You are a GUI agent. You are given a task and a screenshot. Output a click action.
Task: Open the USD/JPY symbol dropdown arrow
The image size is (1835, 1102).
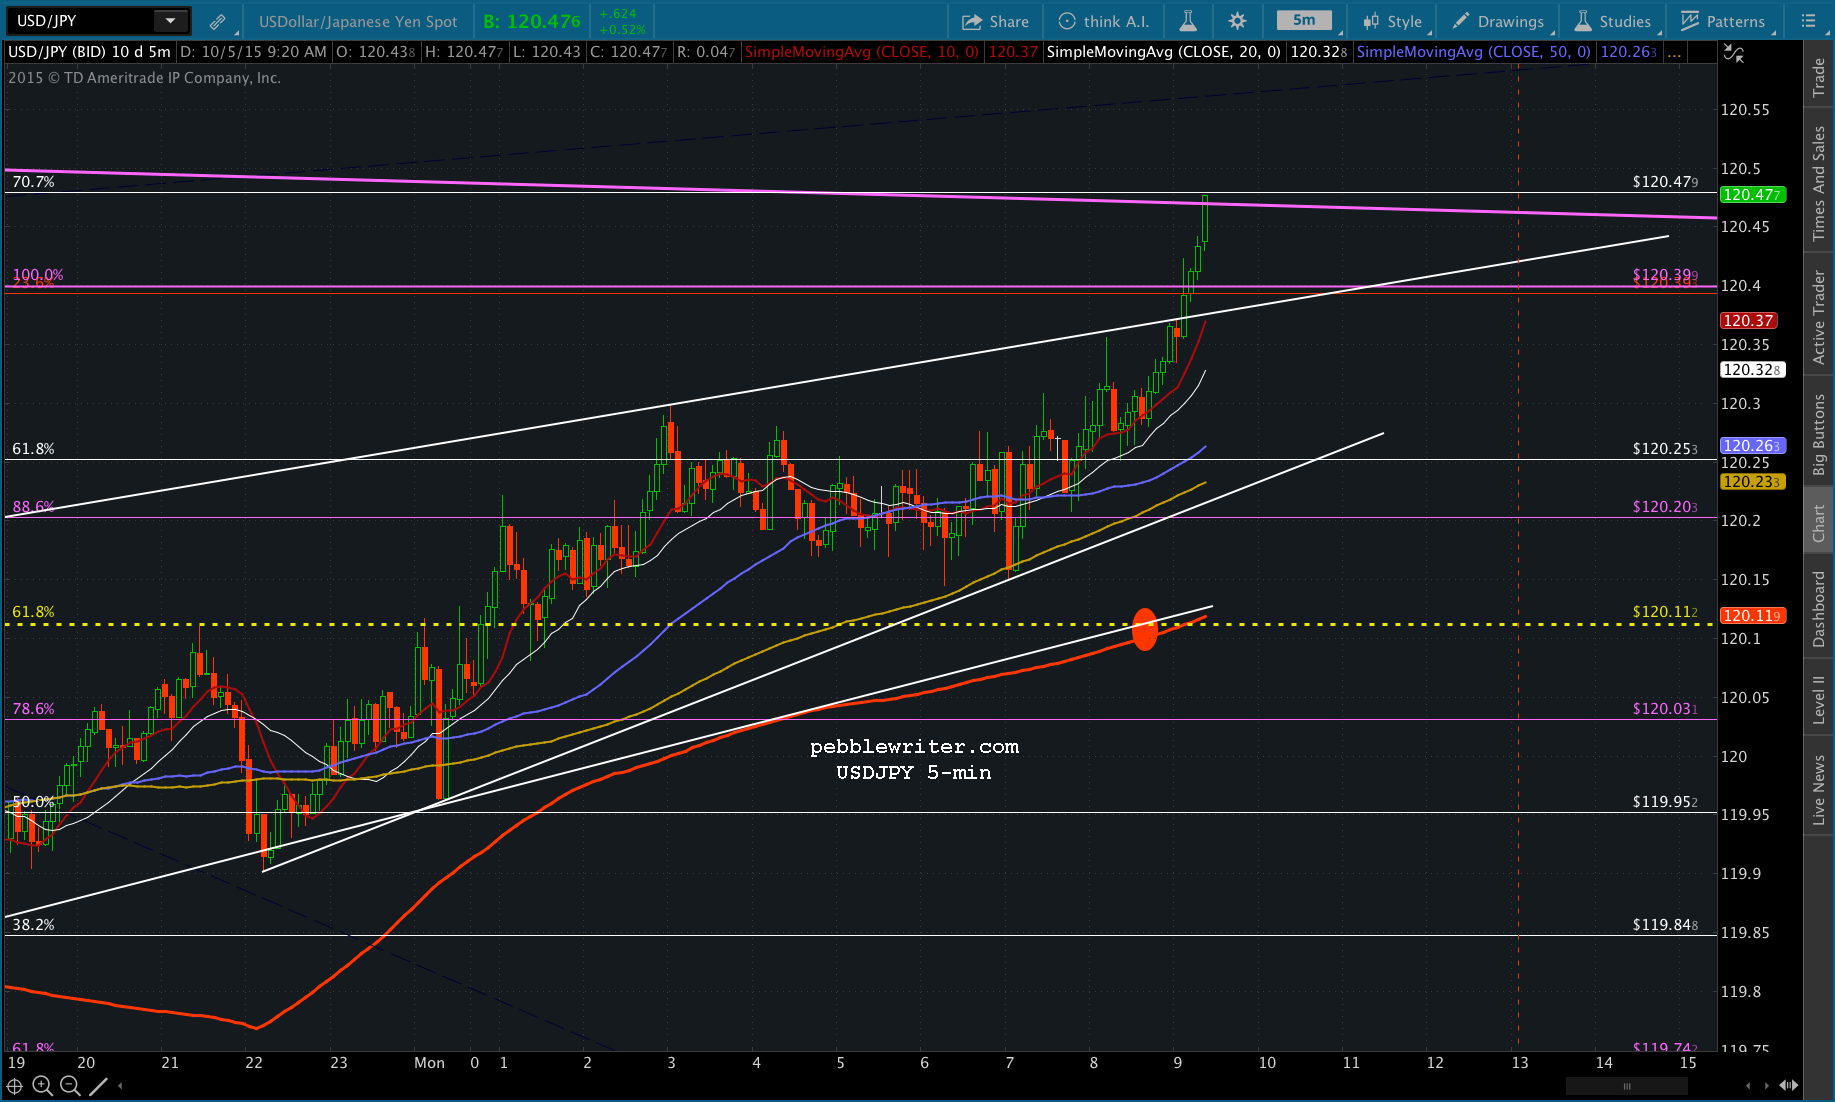(170, 21)
